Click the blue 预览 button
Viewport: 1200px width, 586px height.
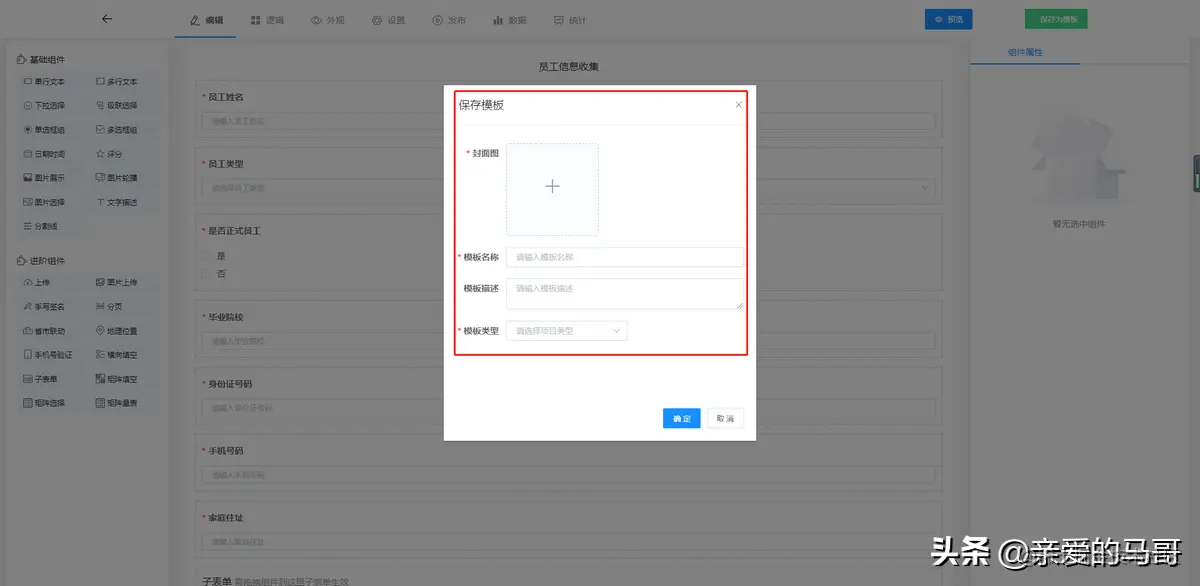pyautogui.click(x=948, y=18)
